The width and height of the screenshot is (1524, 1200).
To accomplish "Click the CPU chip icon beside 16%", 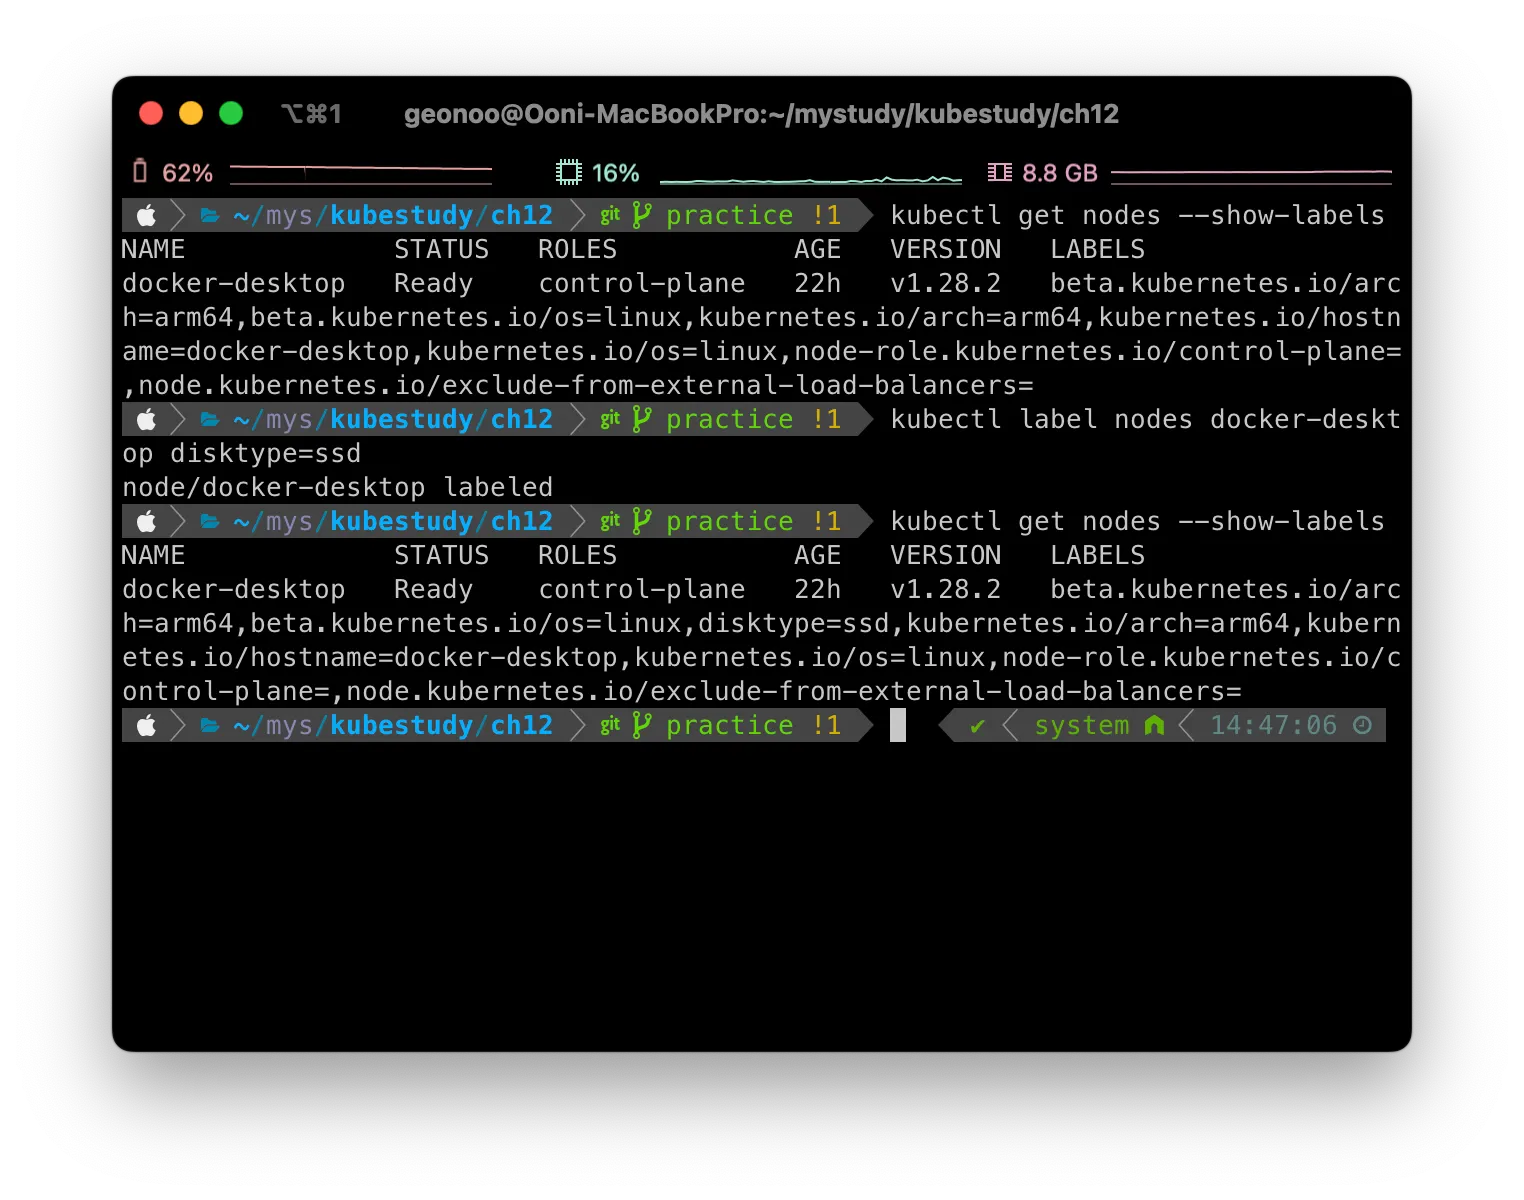I will tap(569, 173).
